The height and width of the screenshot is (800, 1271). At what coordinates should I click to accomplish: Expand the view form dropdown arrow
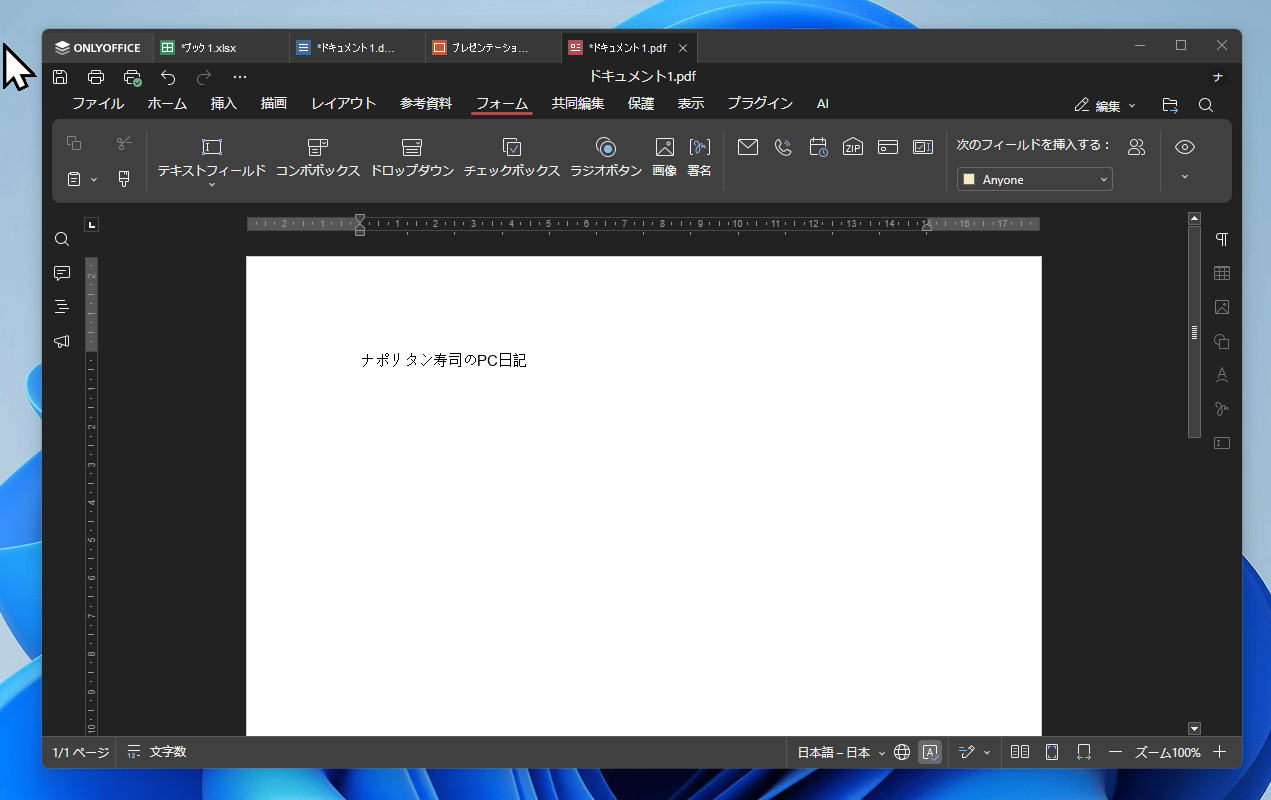pos(1185,177)
